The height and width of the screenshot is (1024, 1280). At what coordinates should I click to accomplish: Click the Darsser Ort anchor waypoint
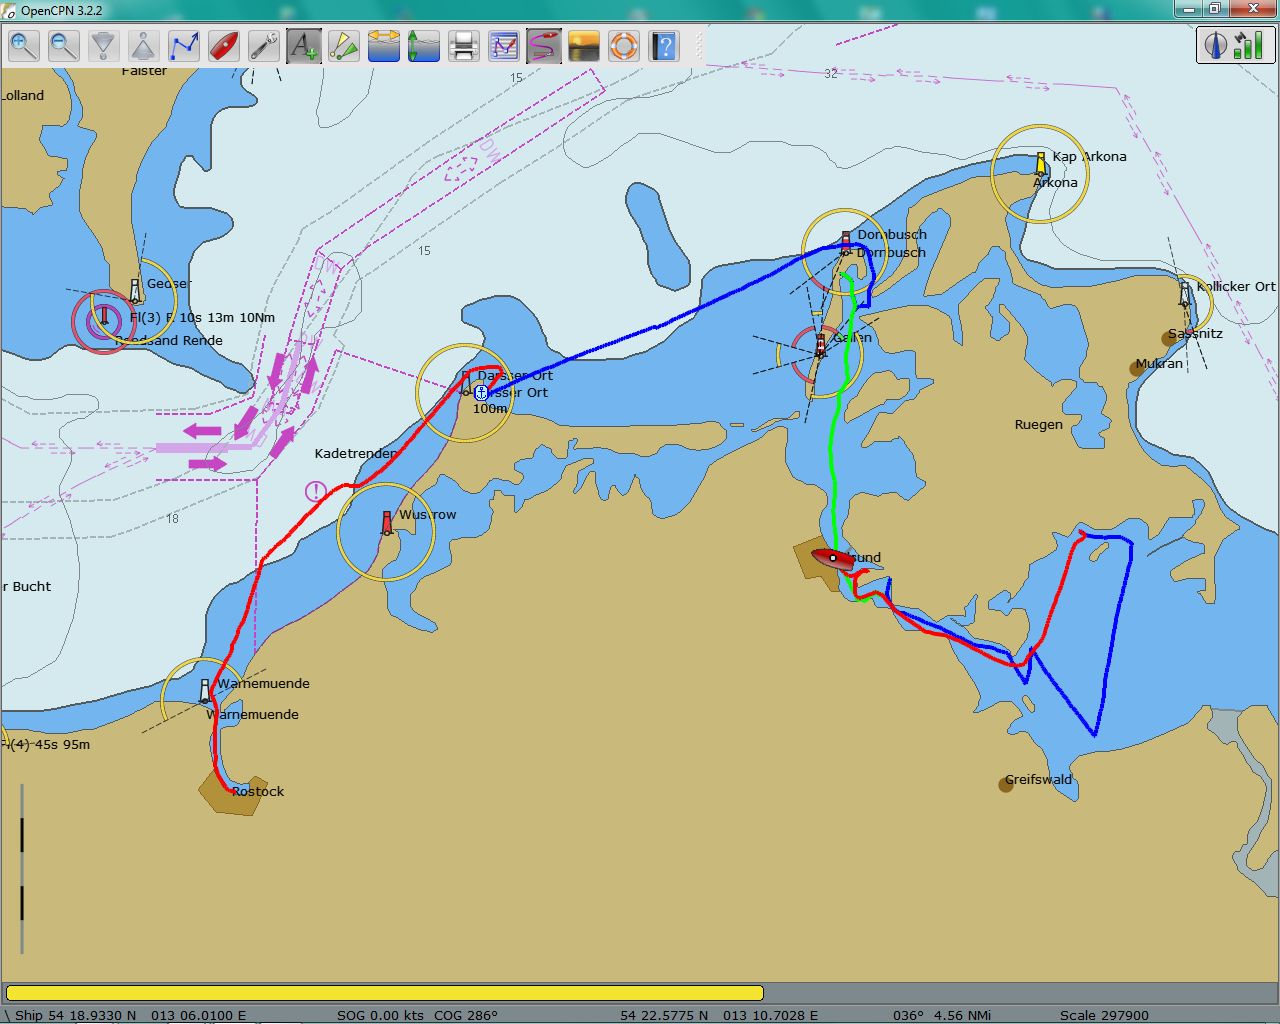(481, 393)
